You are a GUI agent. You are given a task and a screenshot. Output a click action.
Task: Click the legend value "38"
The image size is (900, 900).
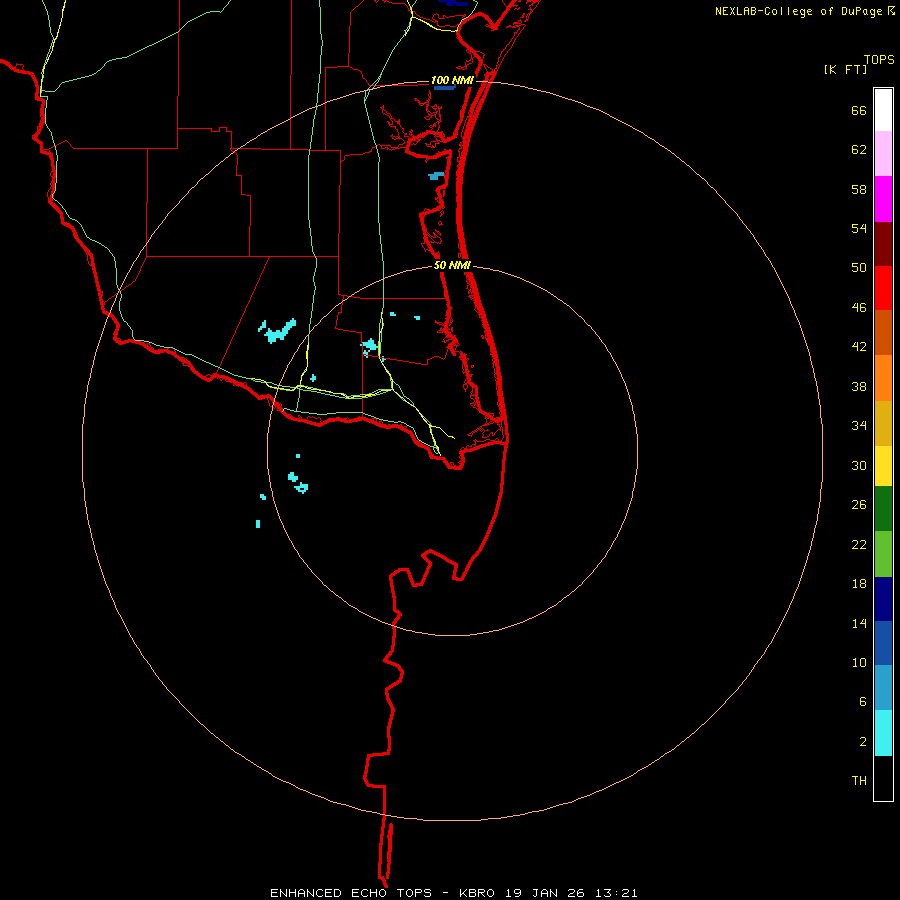(x=859, y=386)
